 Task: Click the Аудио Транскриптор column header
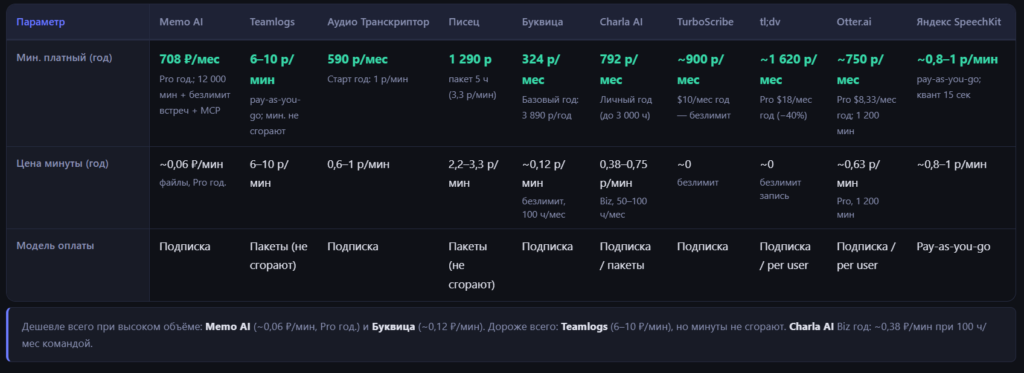point(378,22)
